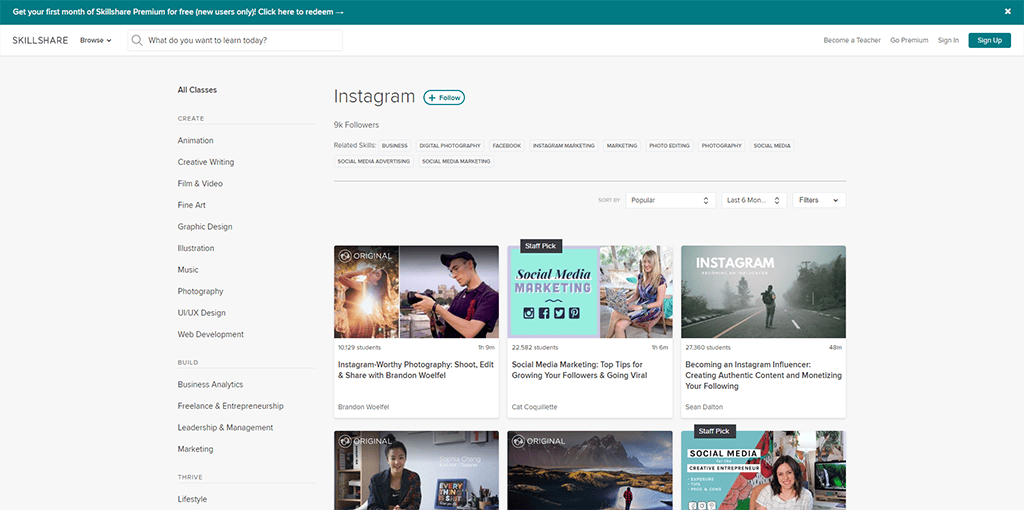Click the INSTAGRAM MARKETING skill tag
The image size is (1024, 510).
[x=564, y=146]
